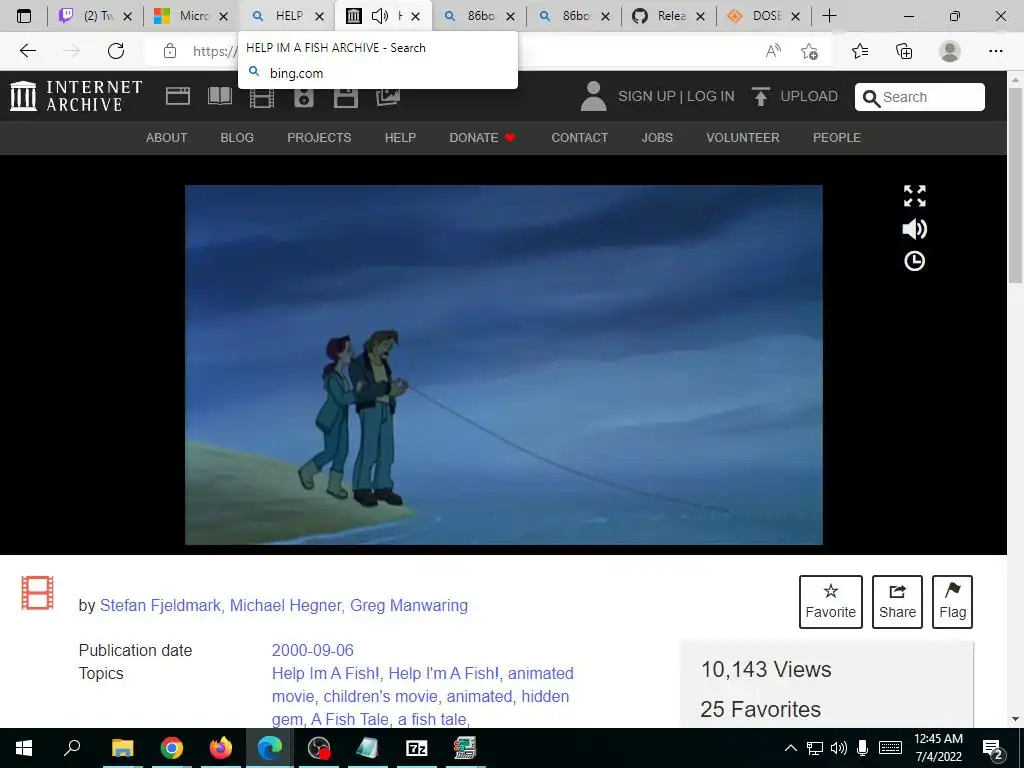Open Edge Collections icon
Screen dimensions: 1024x768
(x=904, y=51)
